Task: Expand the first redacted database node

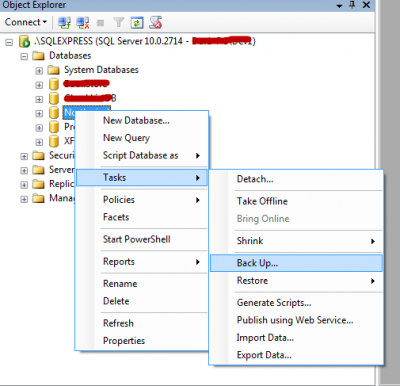Action: [x=39, y=85]
